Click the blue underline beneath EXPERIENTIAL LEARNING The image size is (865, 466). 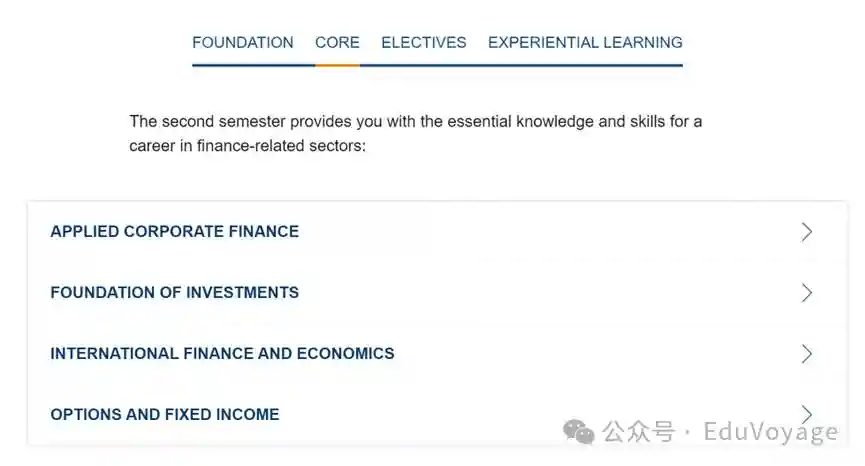tap(585, 65)
